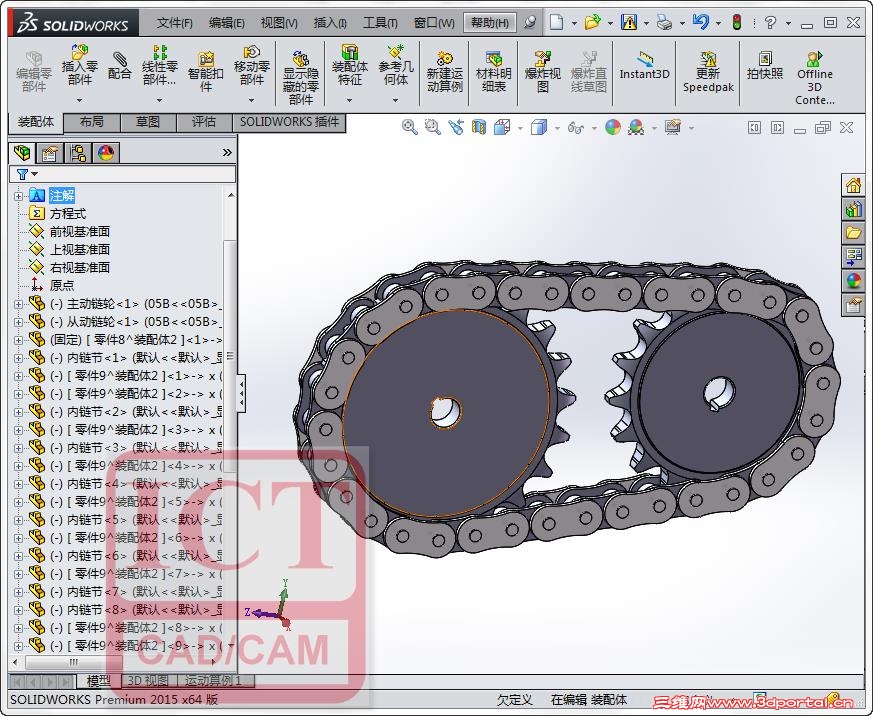This screenshot has width=873, height=716.
Task: Switch to the 3D 视图 bottom tab
Action: pos(148,680)
